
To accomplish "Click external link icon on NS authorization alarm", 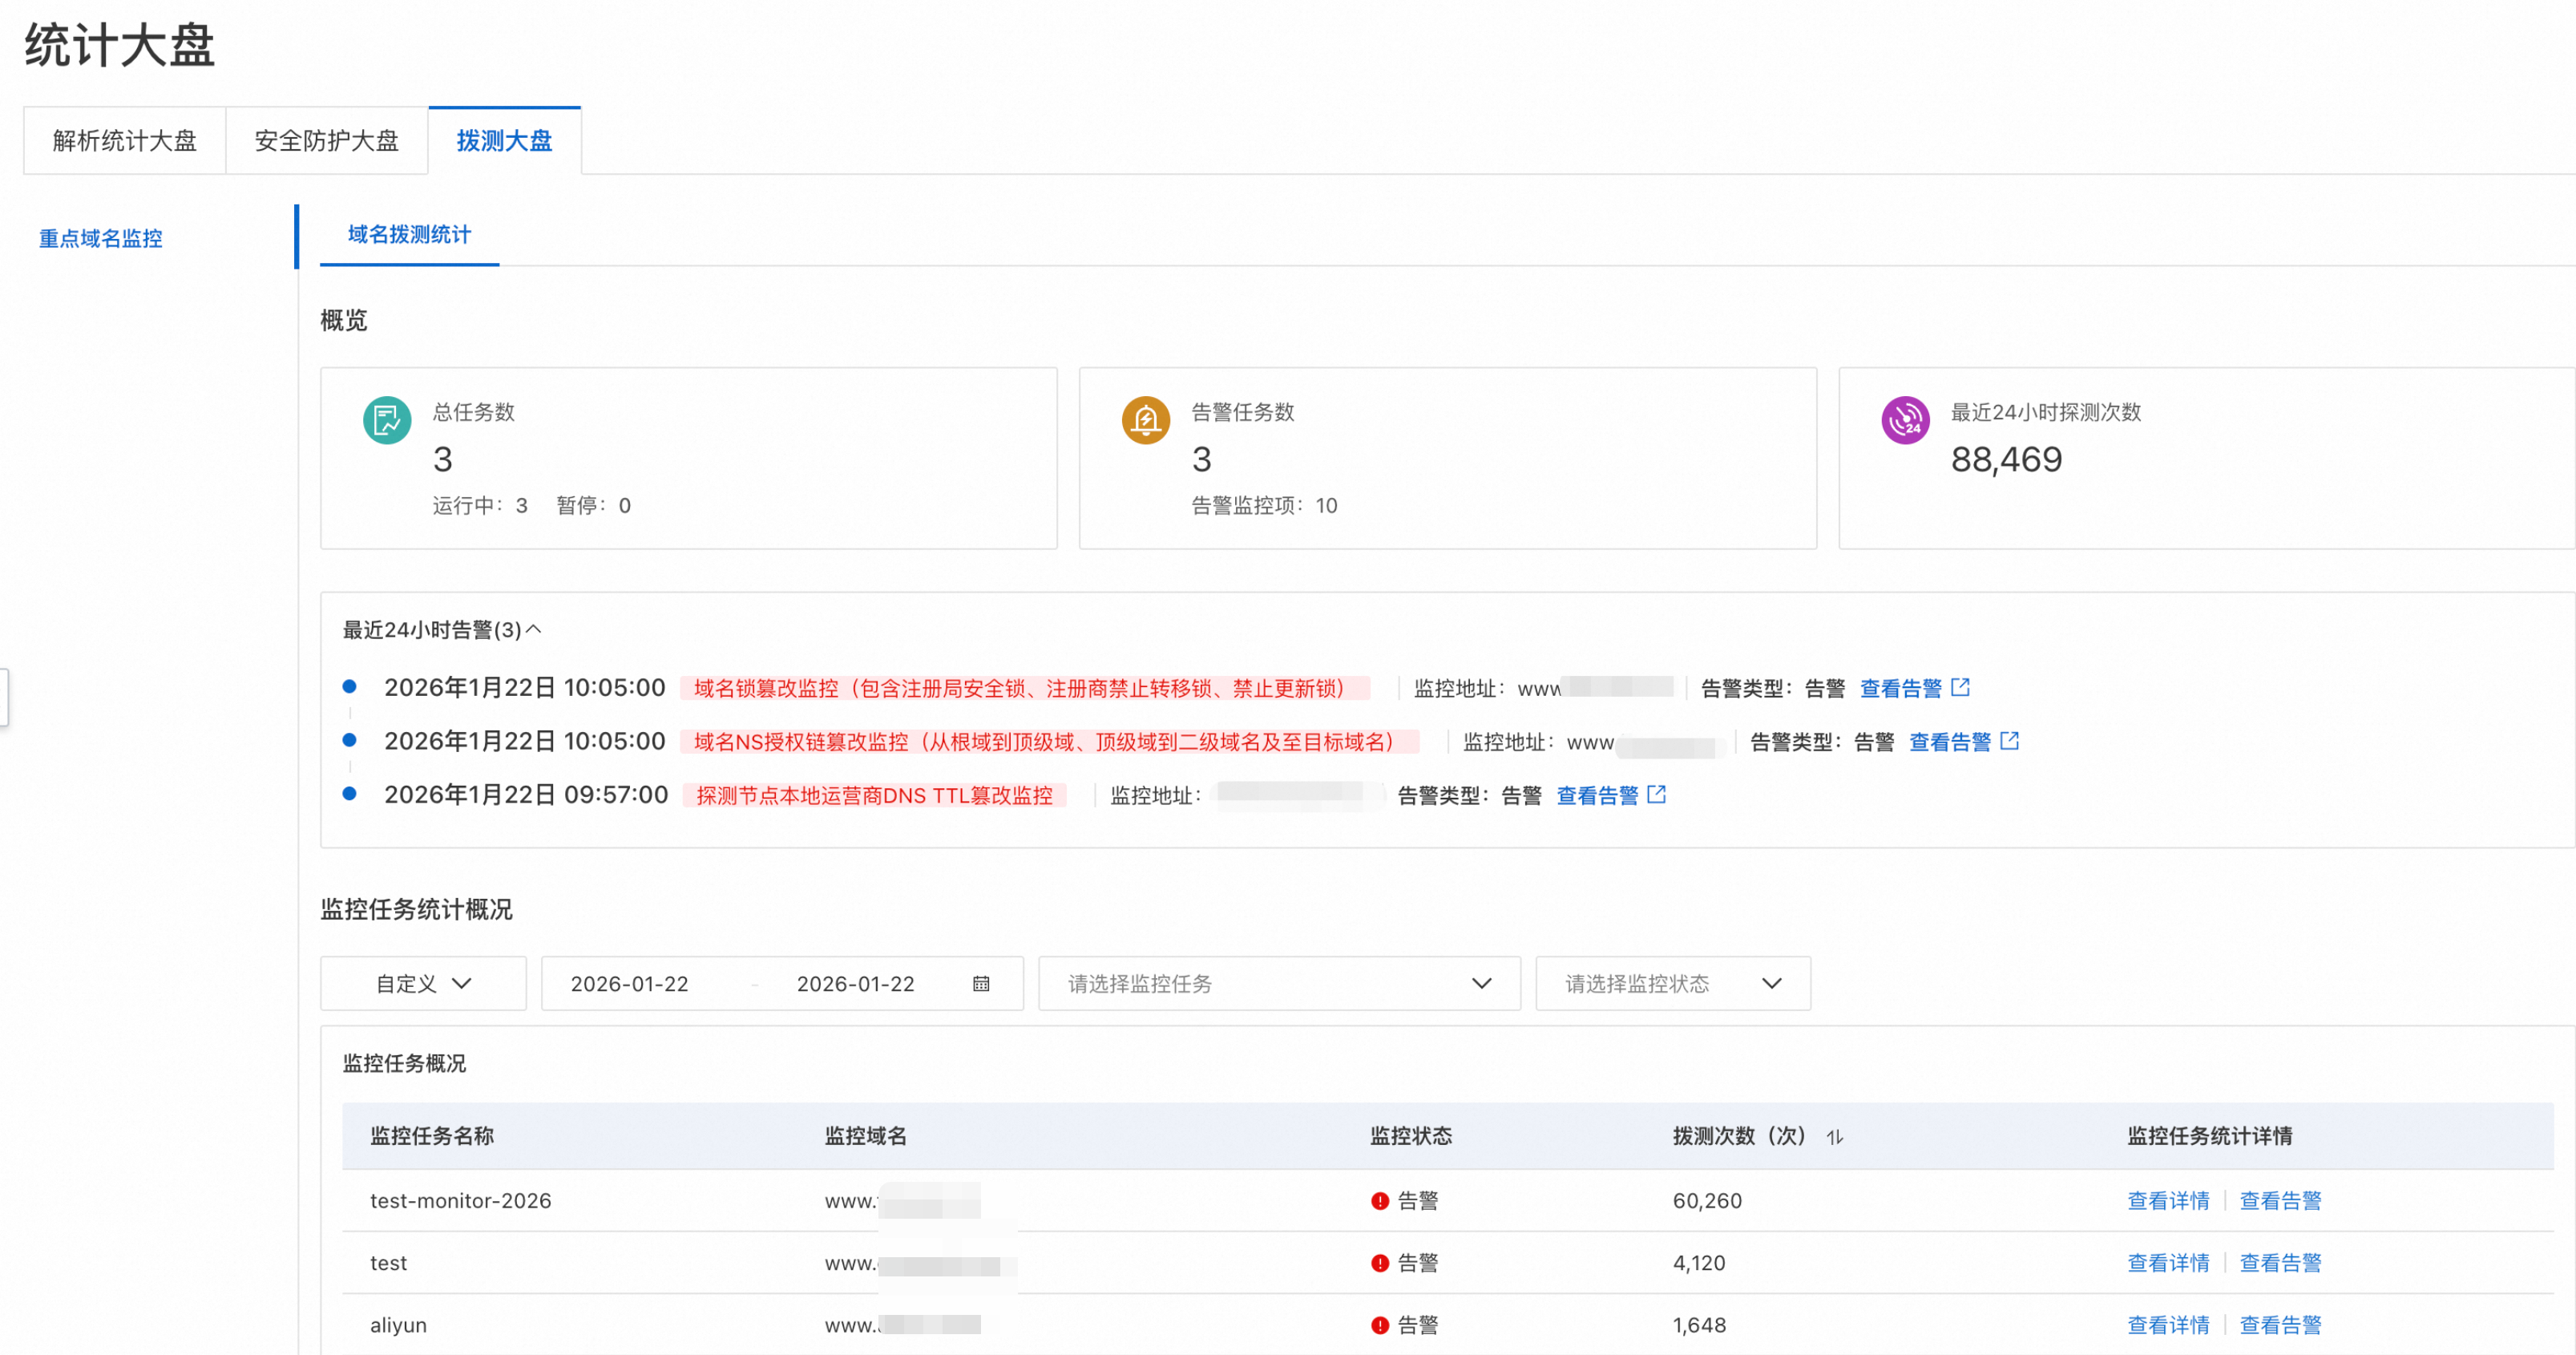I will [2009, 741].
